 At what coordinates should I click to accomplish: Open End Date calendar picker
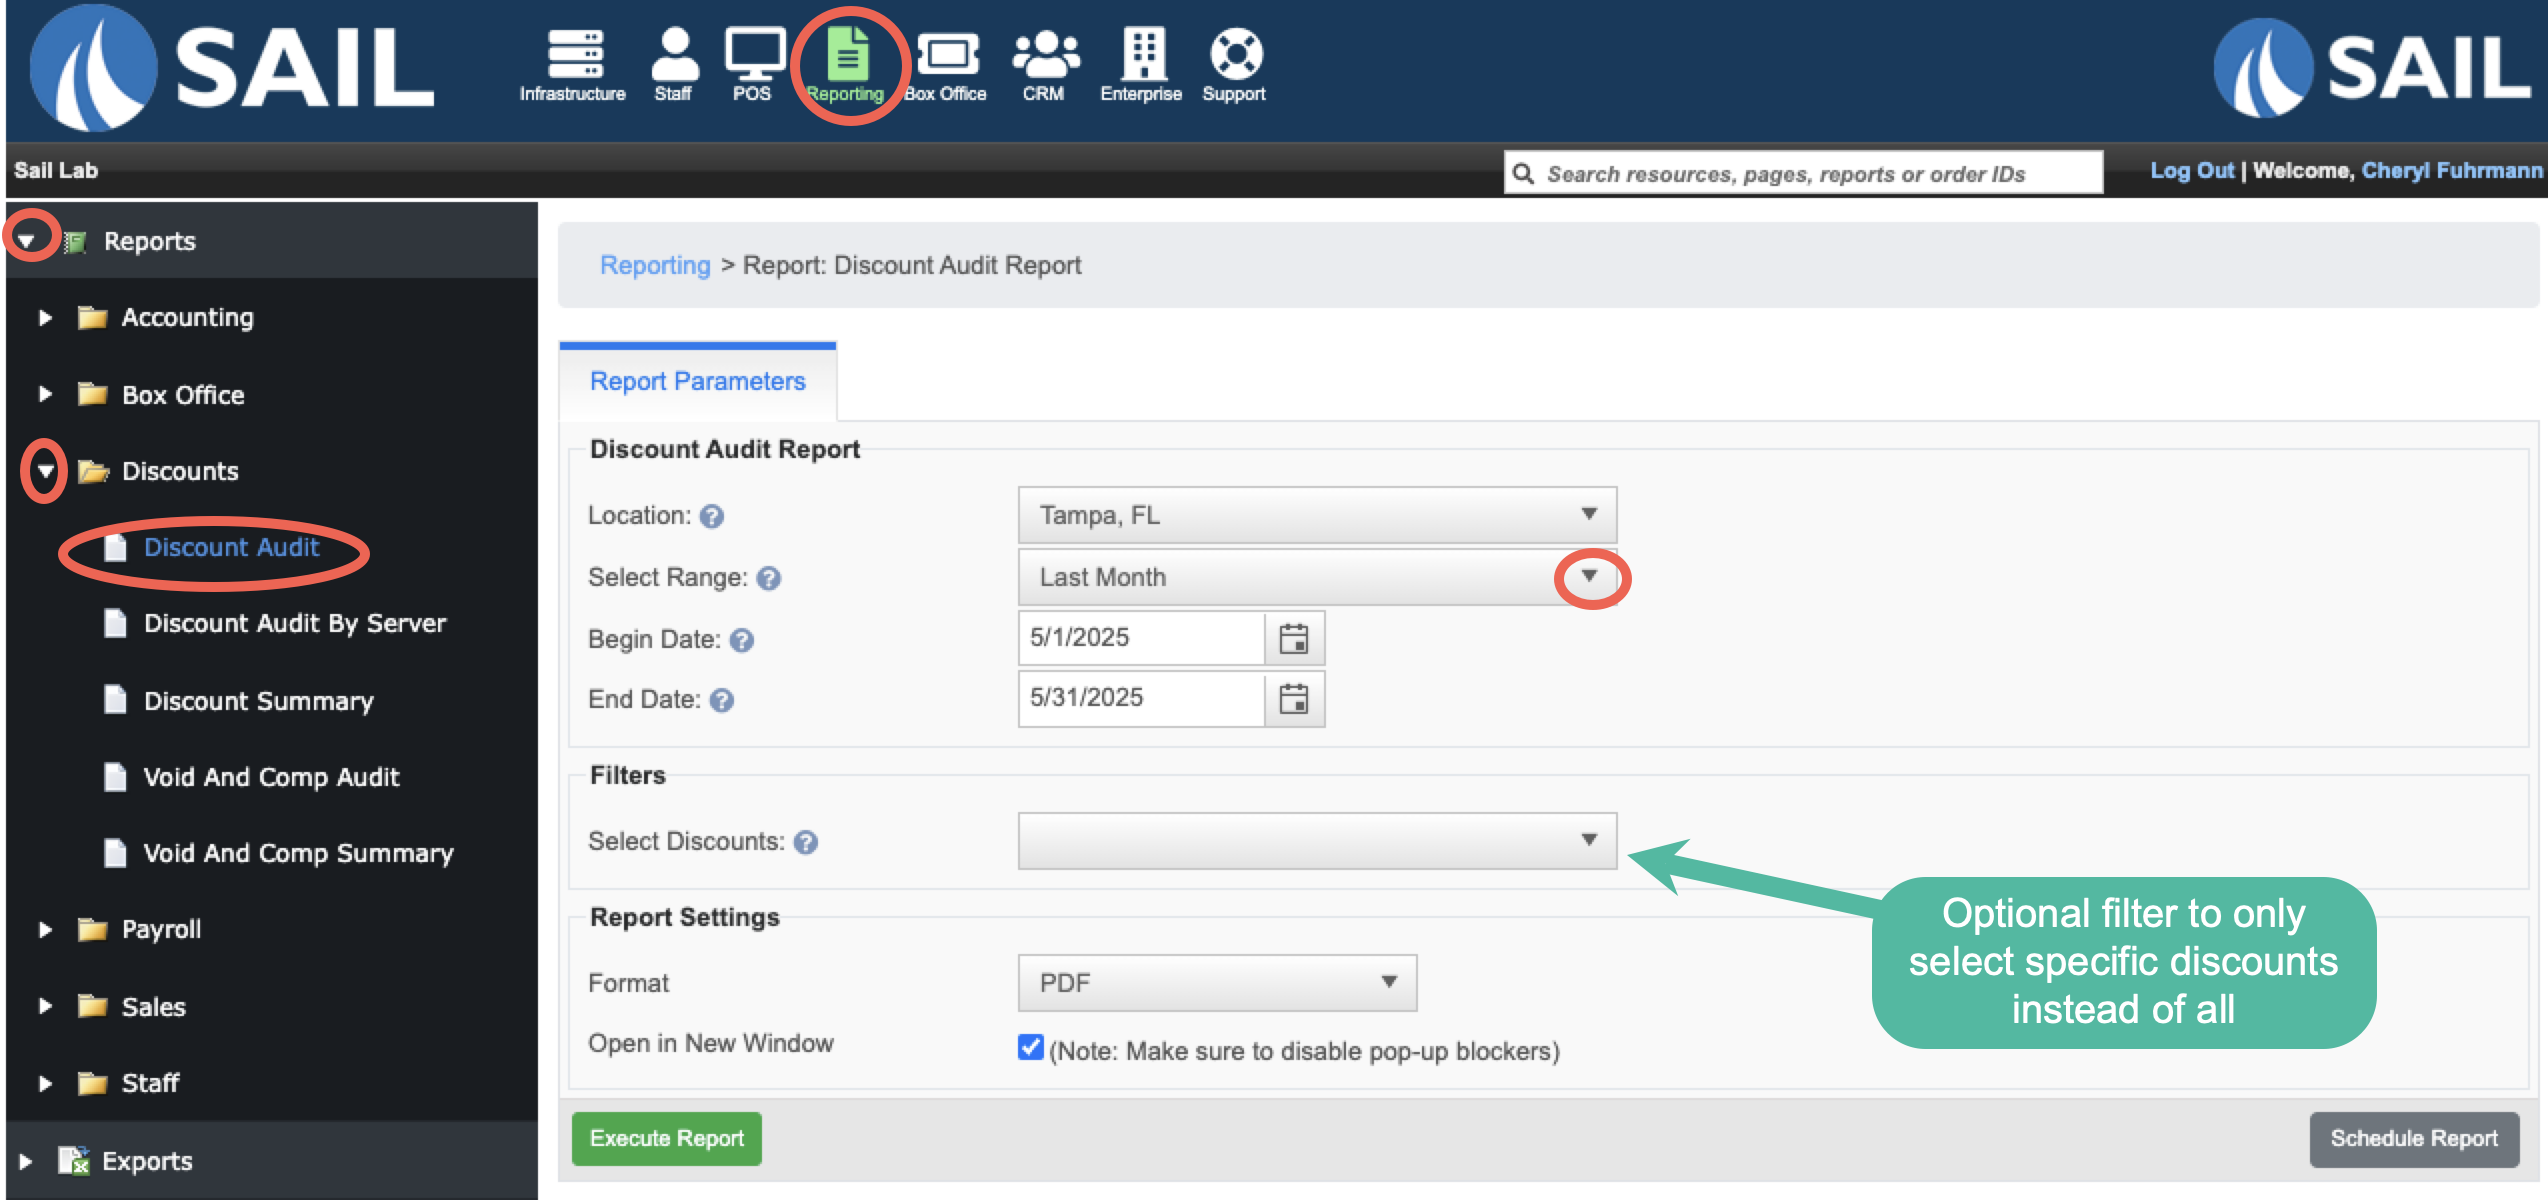[x=1294, y=698]
